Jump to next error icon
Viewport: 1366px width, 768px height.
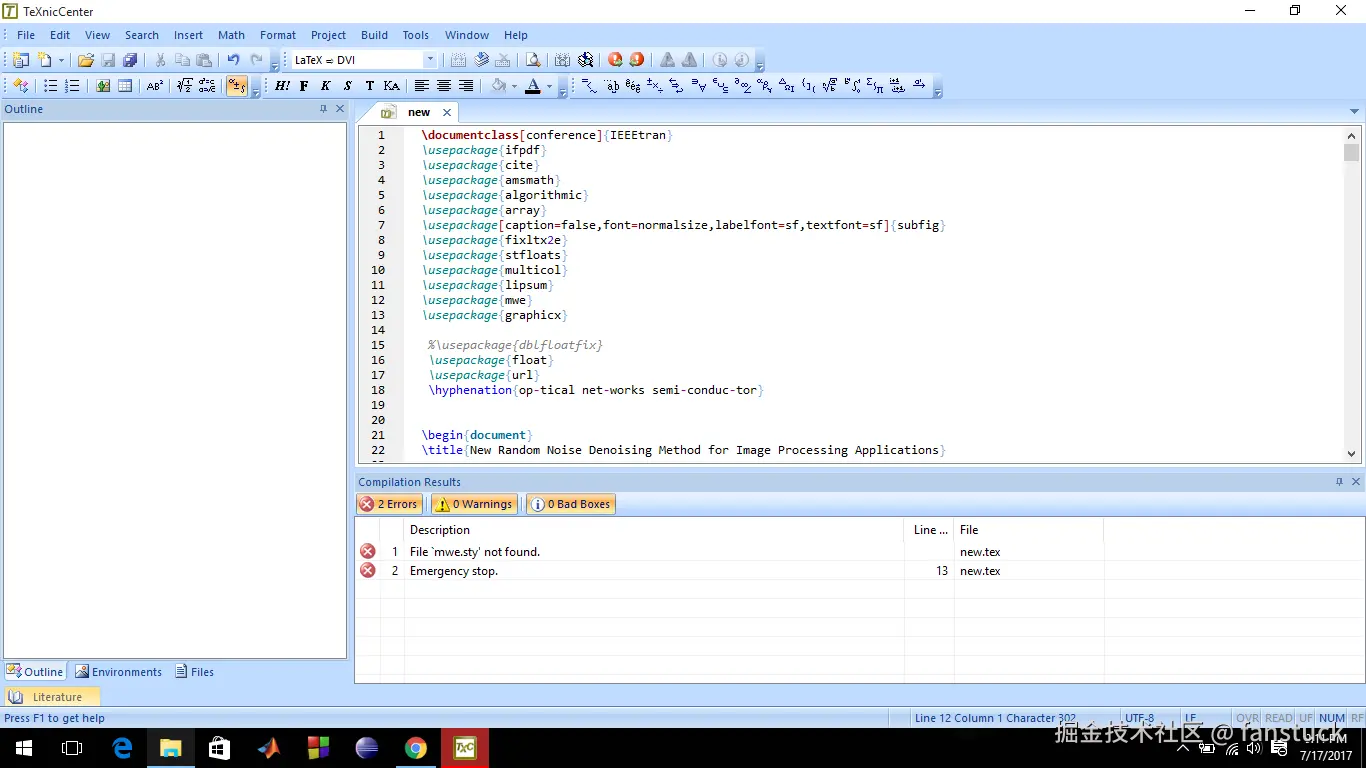615,60
